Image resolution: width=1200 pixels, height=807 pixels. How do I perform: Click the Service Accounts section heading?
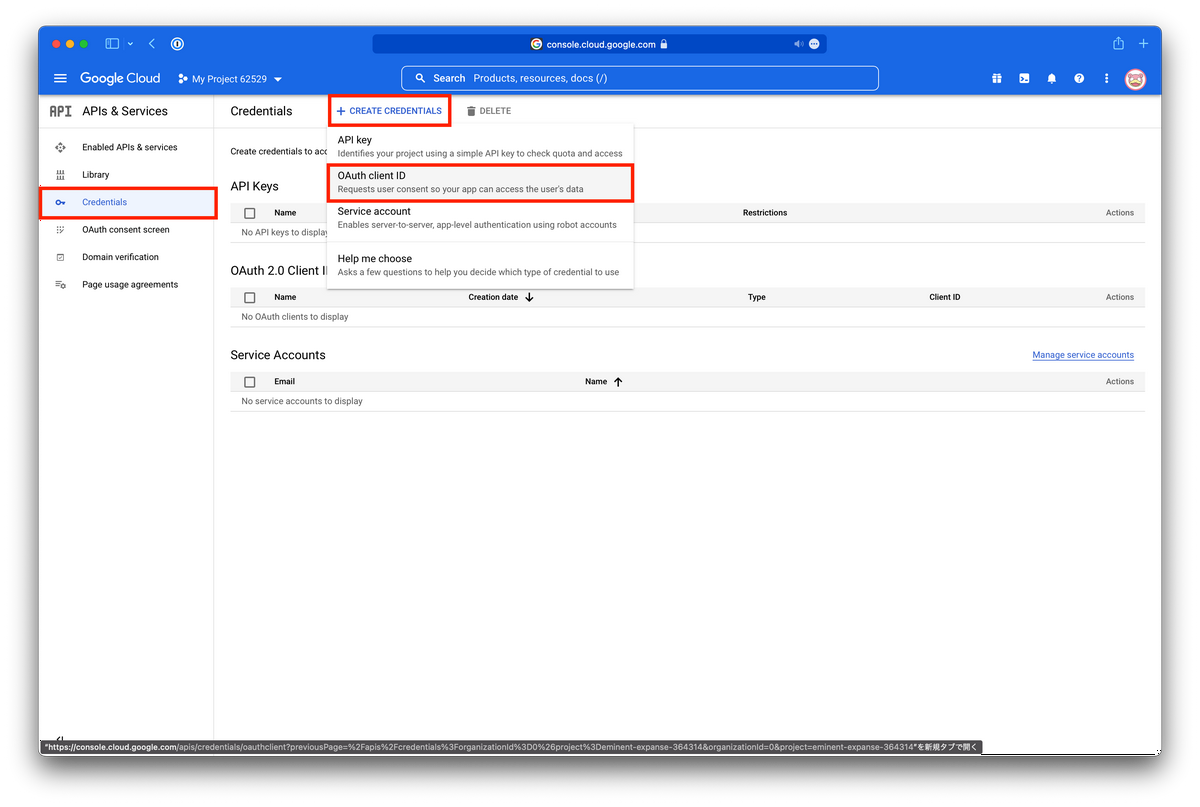click(x=278, y=355)
